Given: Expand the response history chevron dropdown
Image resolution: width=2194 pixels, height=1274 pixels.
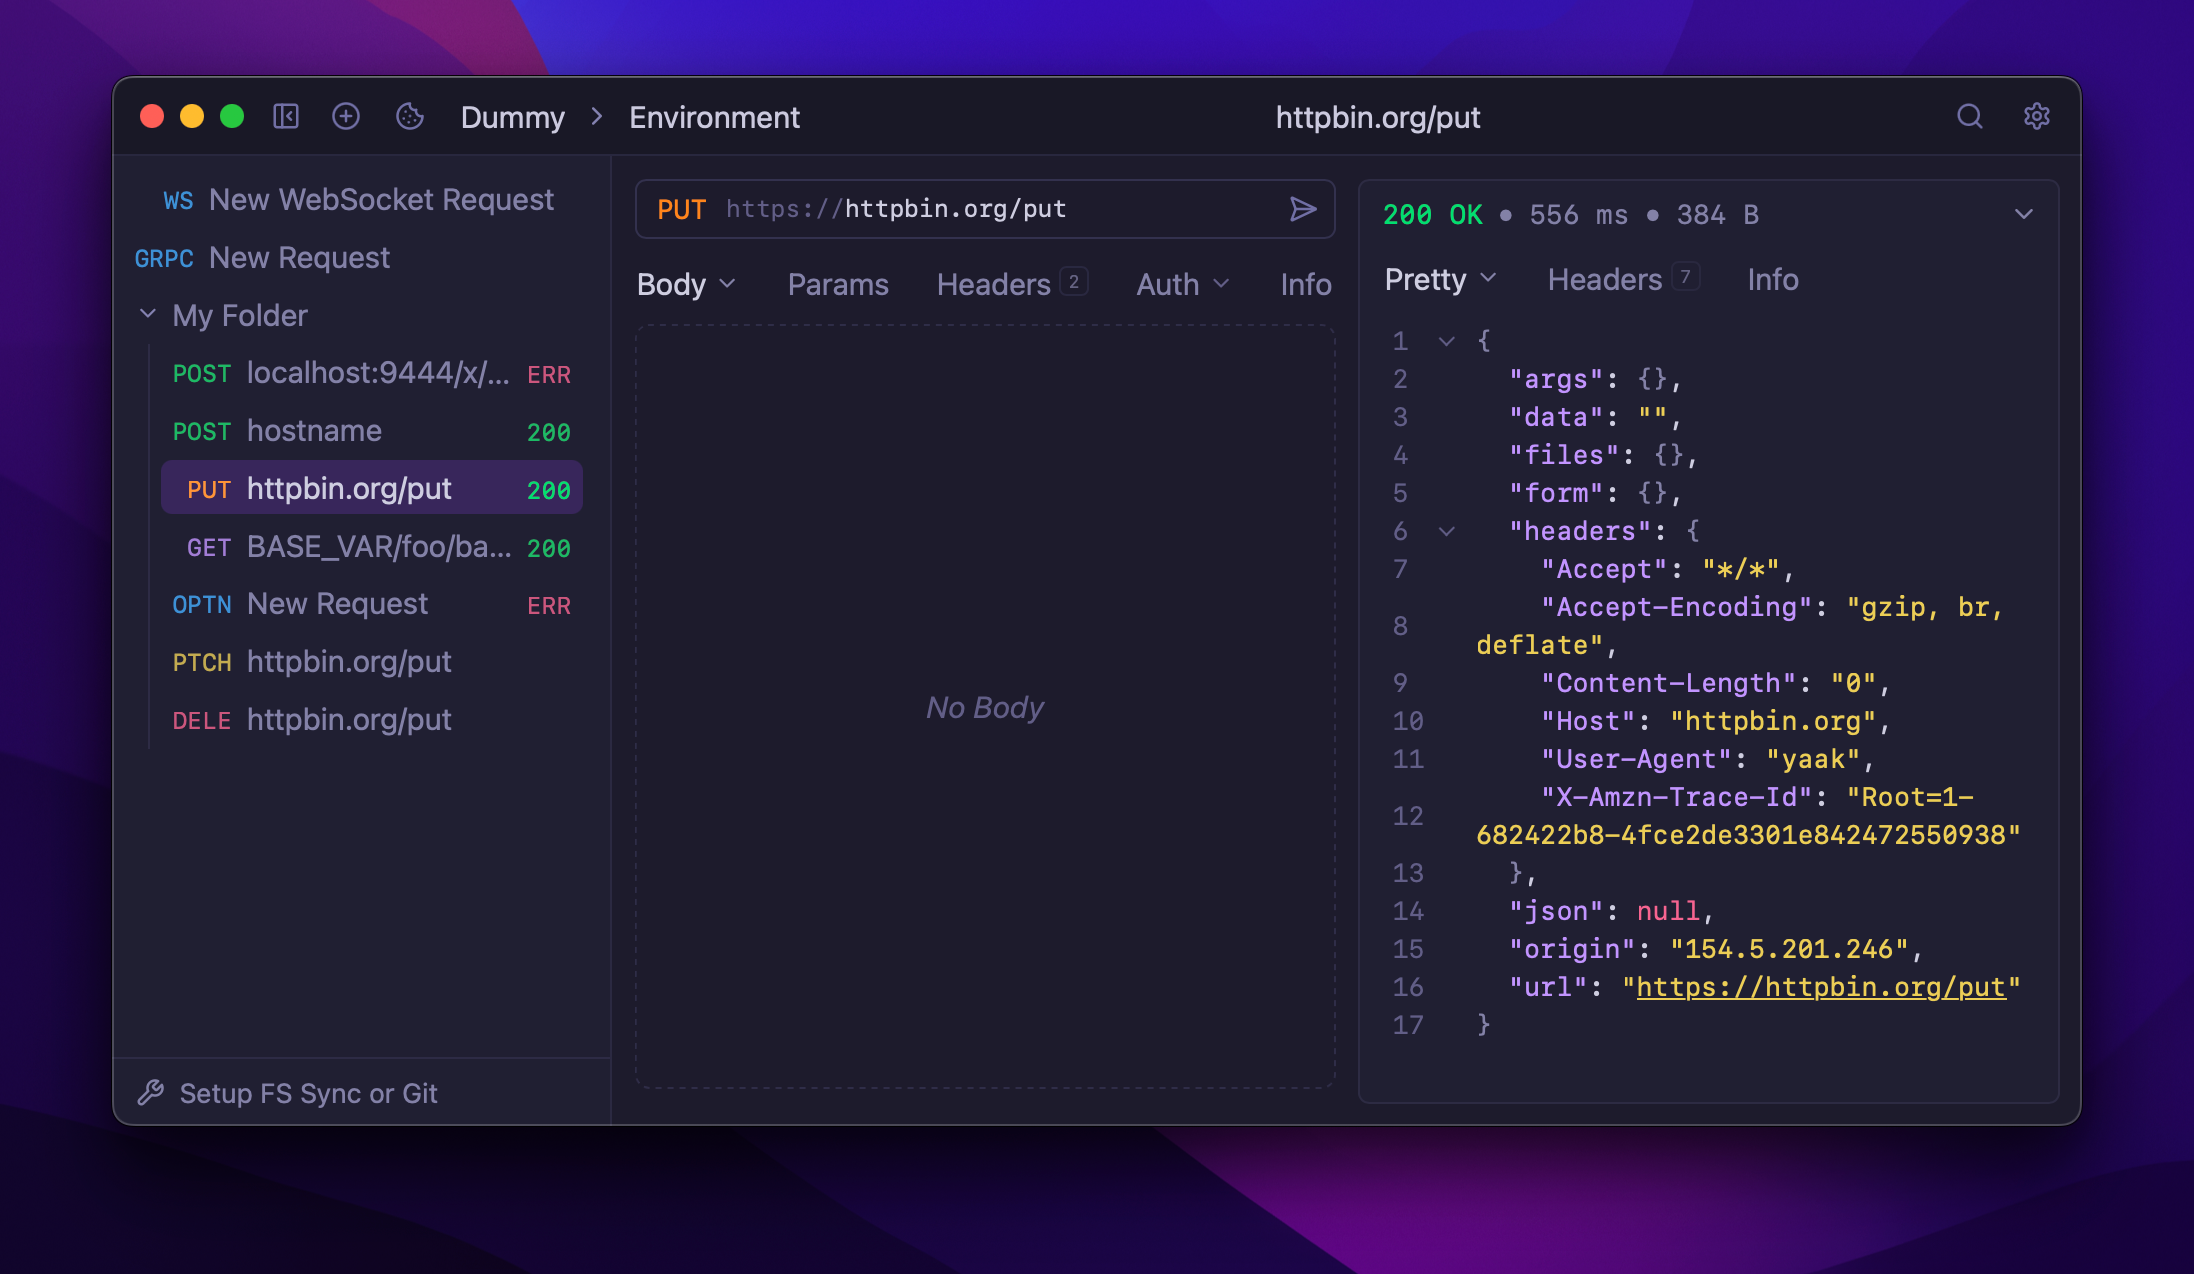Looking at the screenshot, I should (x=2023, y=214).
